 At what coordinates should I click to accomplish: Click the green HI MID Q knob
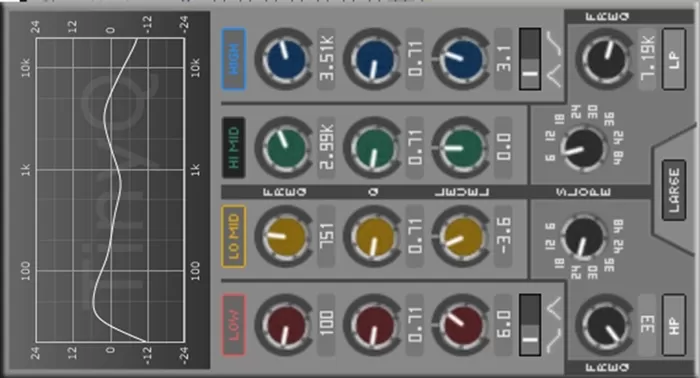pos(373,148)
